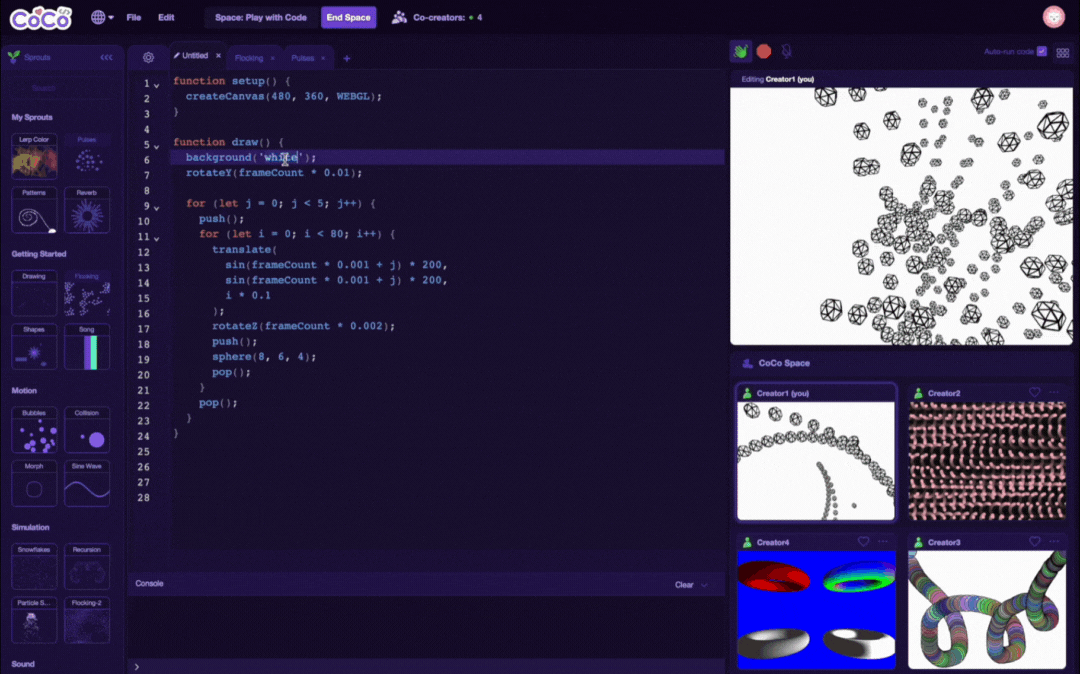Collapse the fold arrow at line 9
The height and width of the screenshot is (674, 1080).
[x=157, y=208]
